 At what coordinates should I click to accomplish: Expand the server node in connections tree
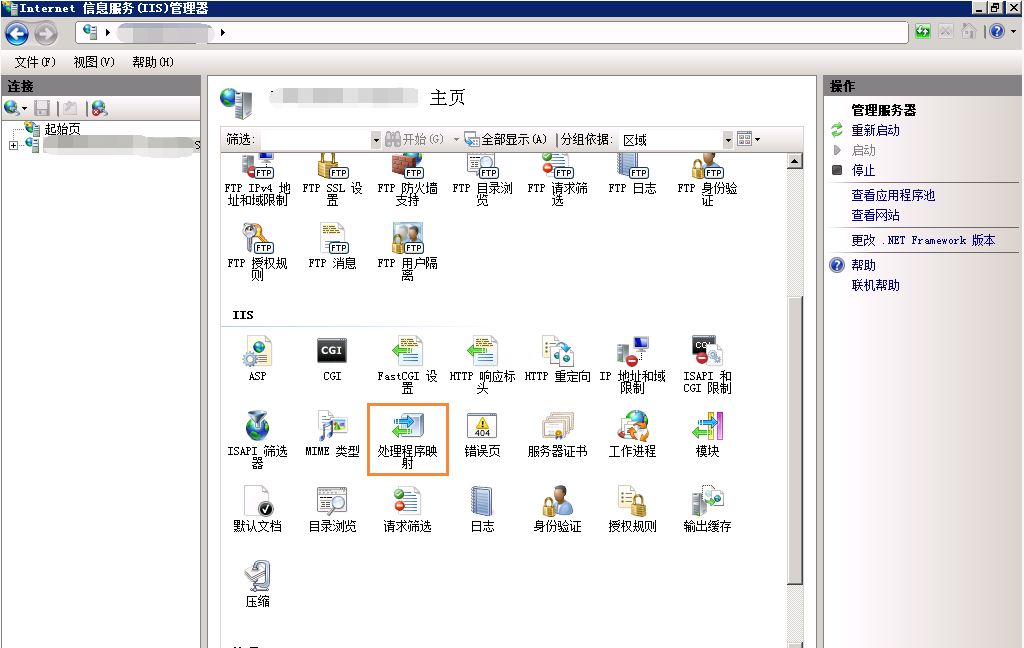[x=13, y=146]
